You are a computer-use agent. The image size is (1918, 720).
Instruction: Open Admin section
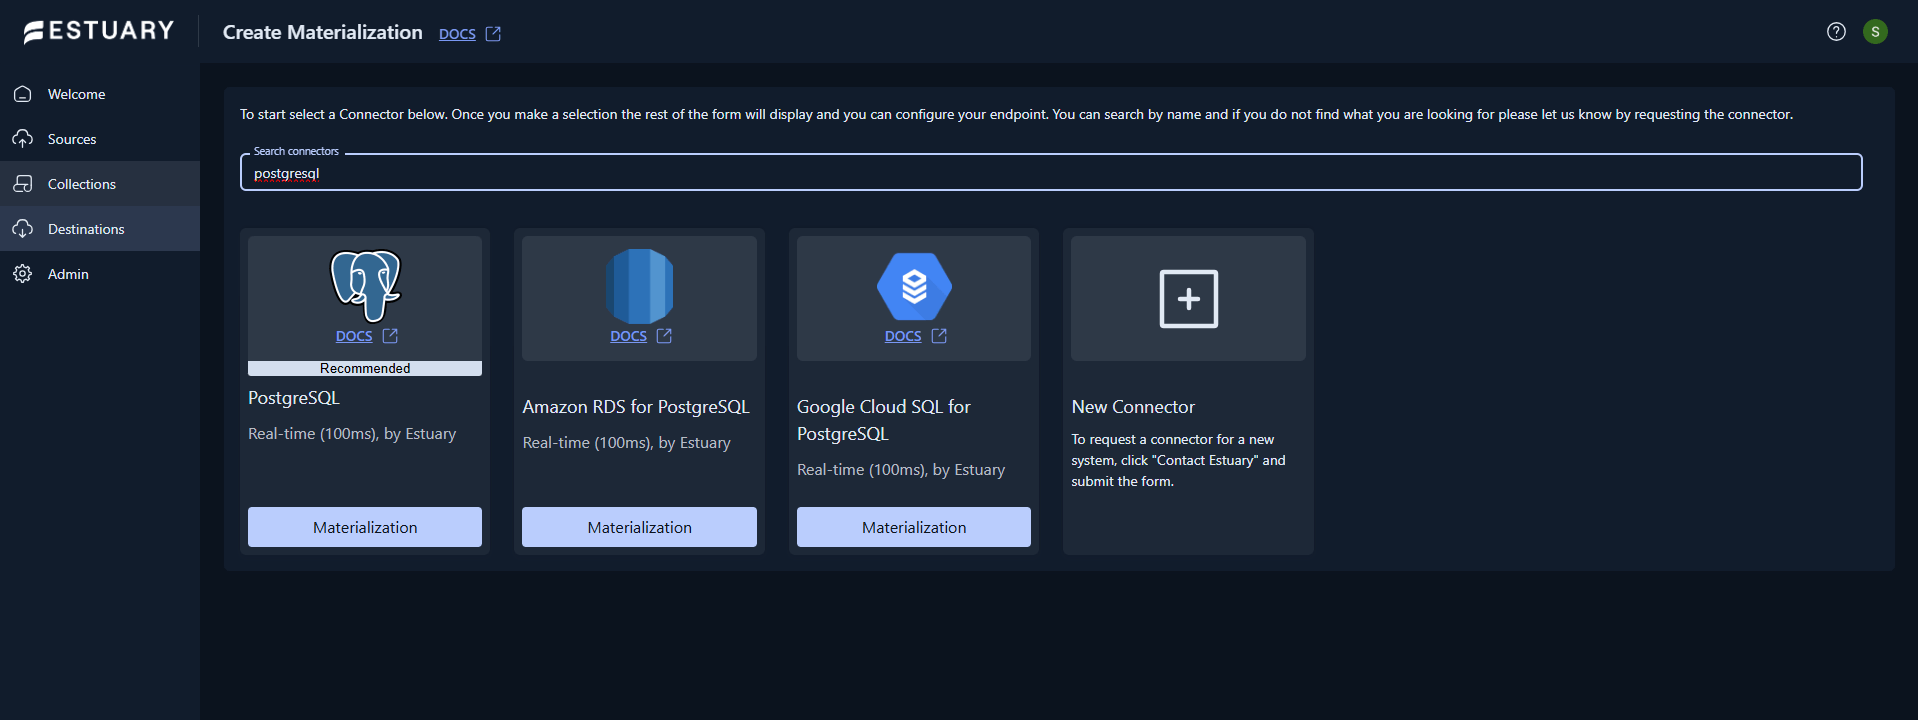pos(100,274)
